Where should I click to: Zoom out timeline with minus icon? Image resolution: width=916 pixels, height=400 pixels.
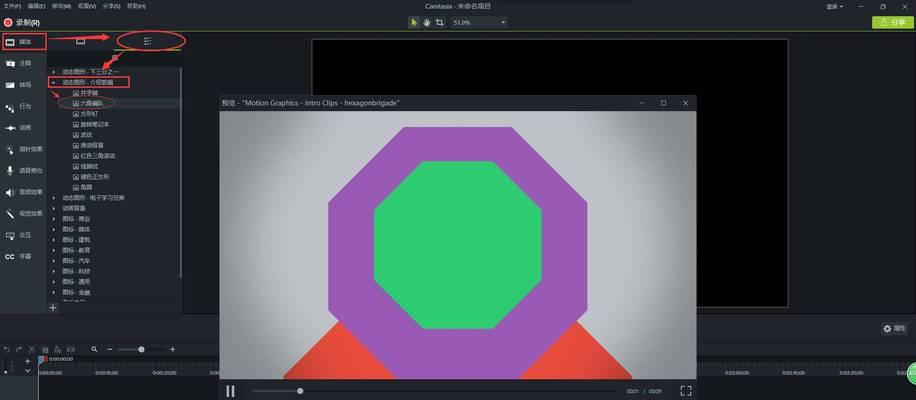point(109,349)
